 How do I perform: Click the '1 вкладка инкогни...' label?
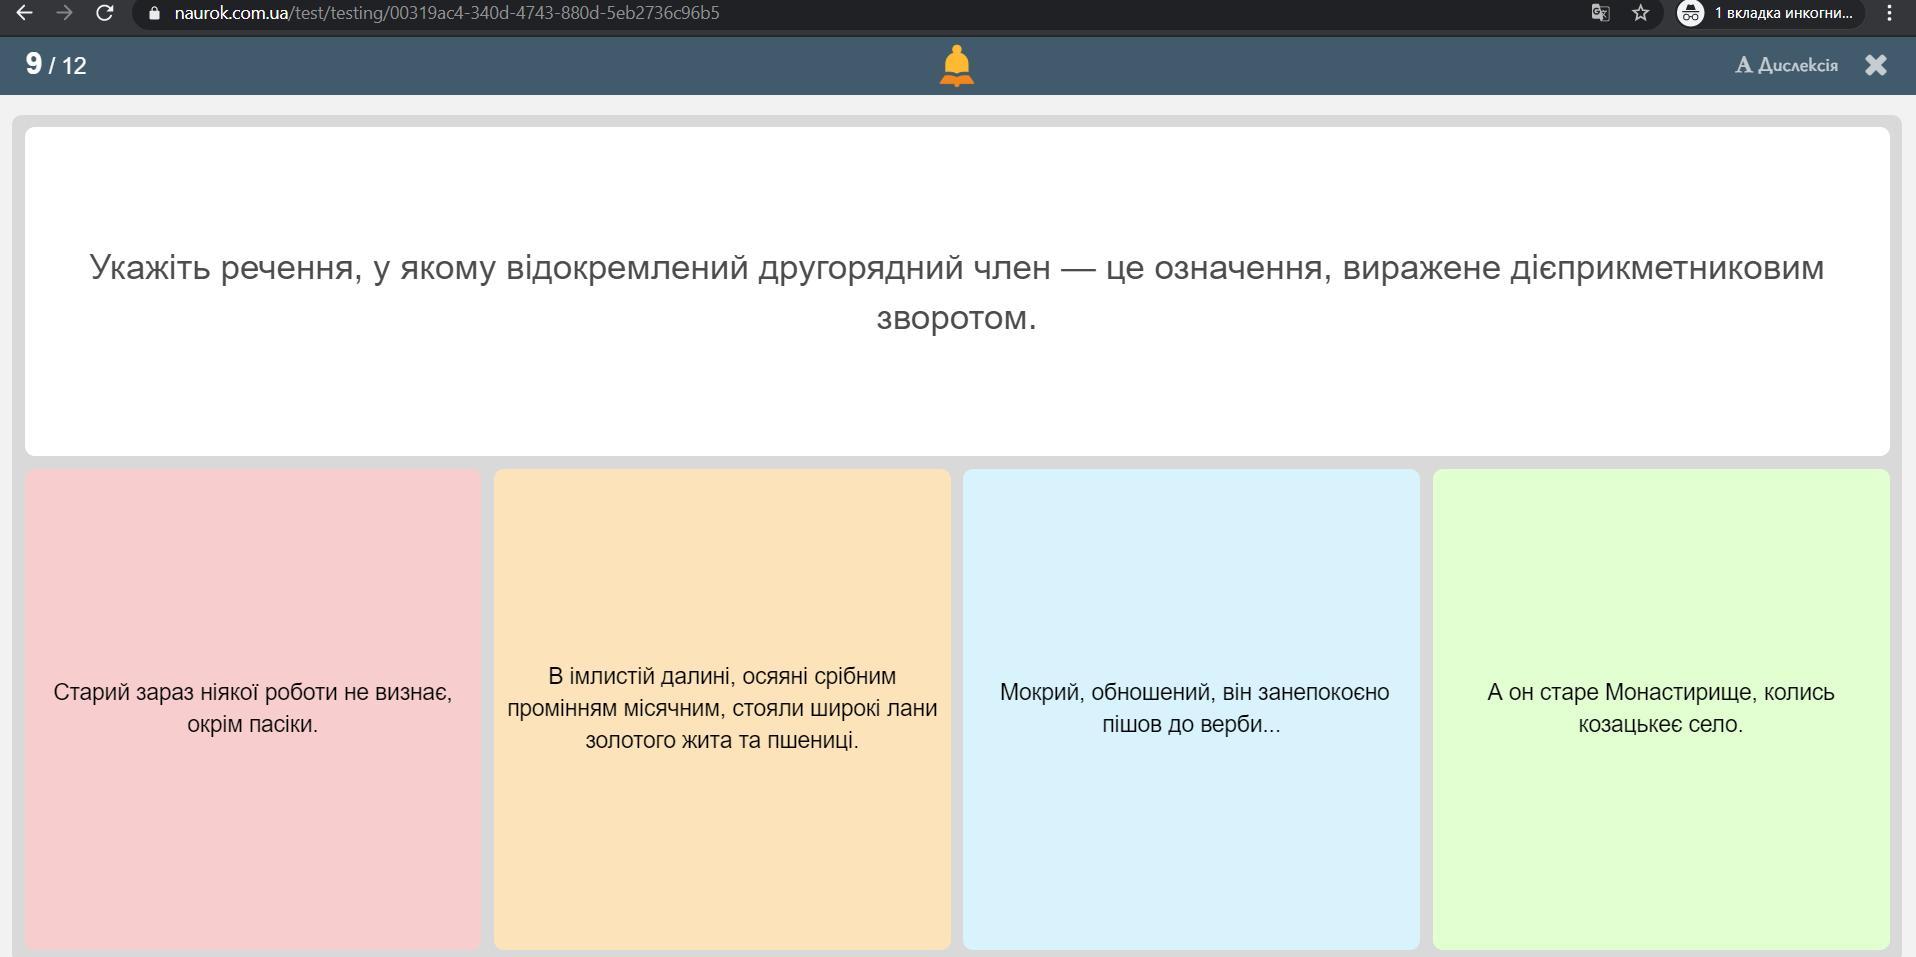(x=1783, y=13)
